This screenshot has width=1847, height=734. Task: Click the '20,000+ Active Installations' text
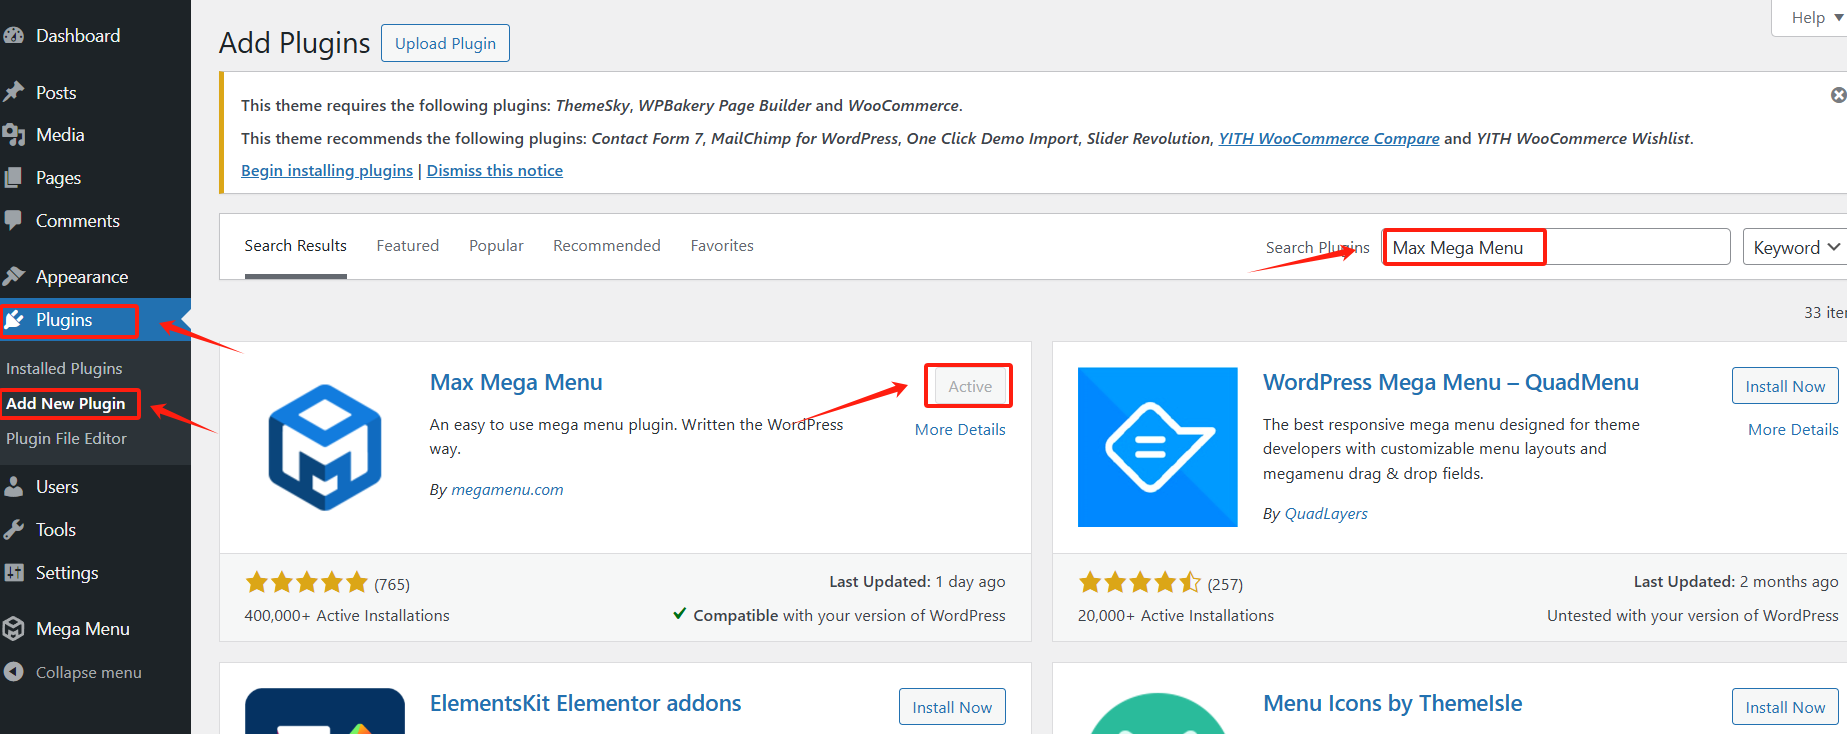click(1176, 616)
